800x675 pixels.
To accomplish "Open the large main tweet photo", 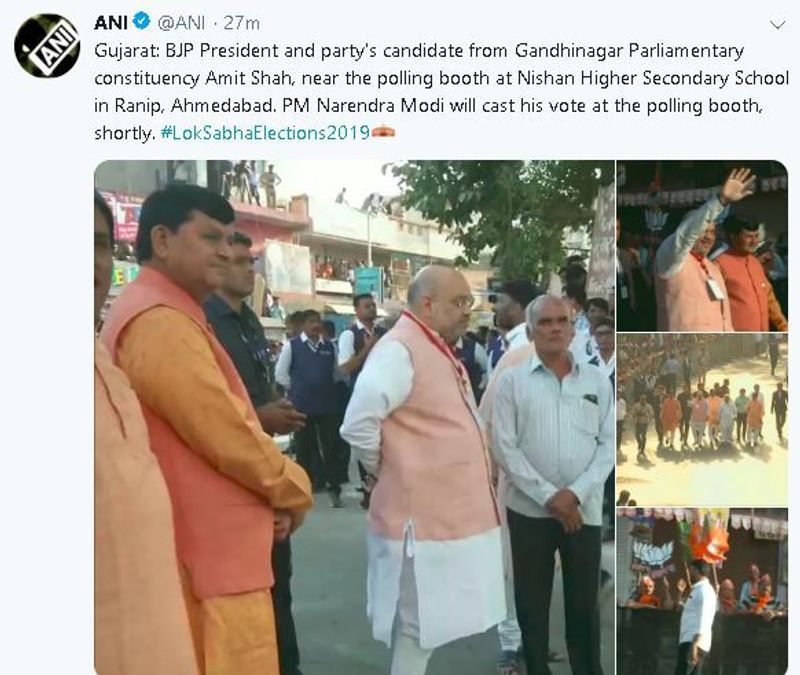I will [354, 417].
